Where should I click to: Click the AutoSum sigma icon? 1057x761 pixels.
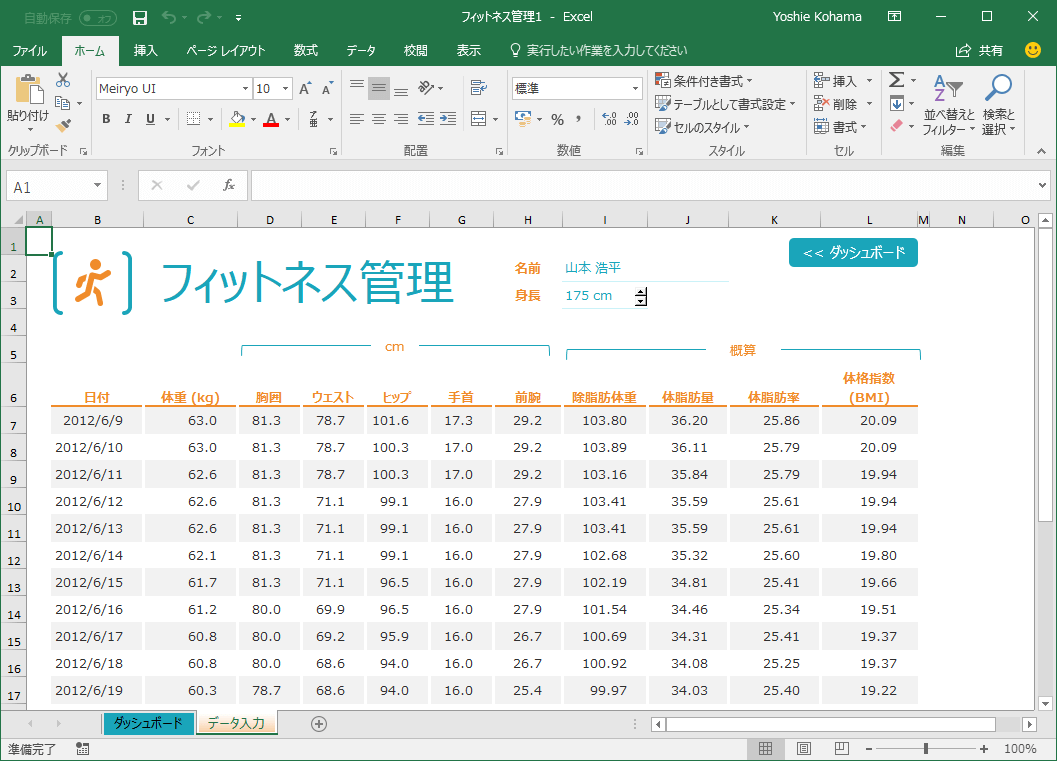coord(896,80)
